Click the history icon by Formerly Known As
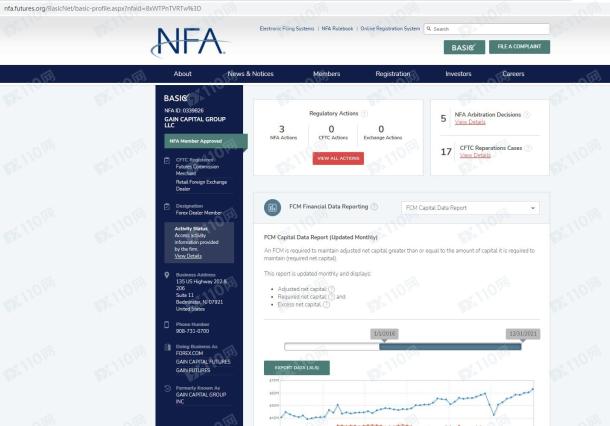 coord(167,388)
